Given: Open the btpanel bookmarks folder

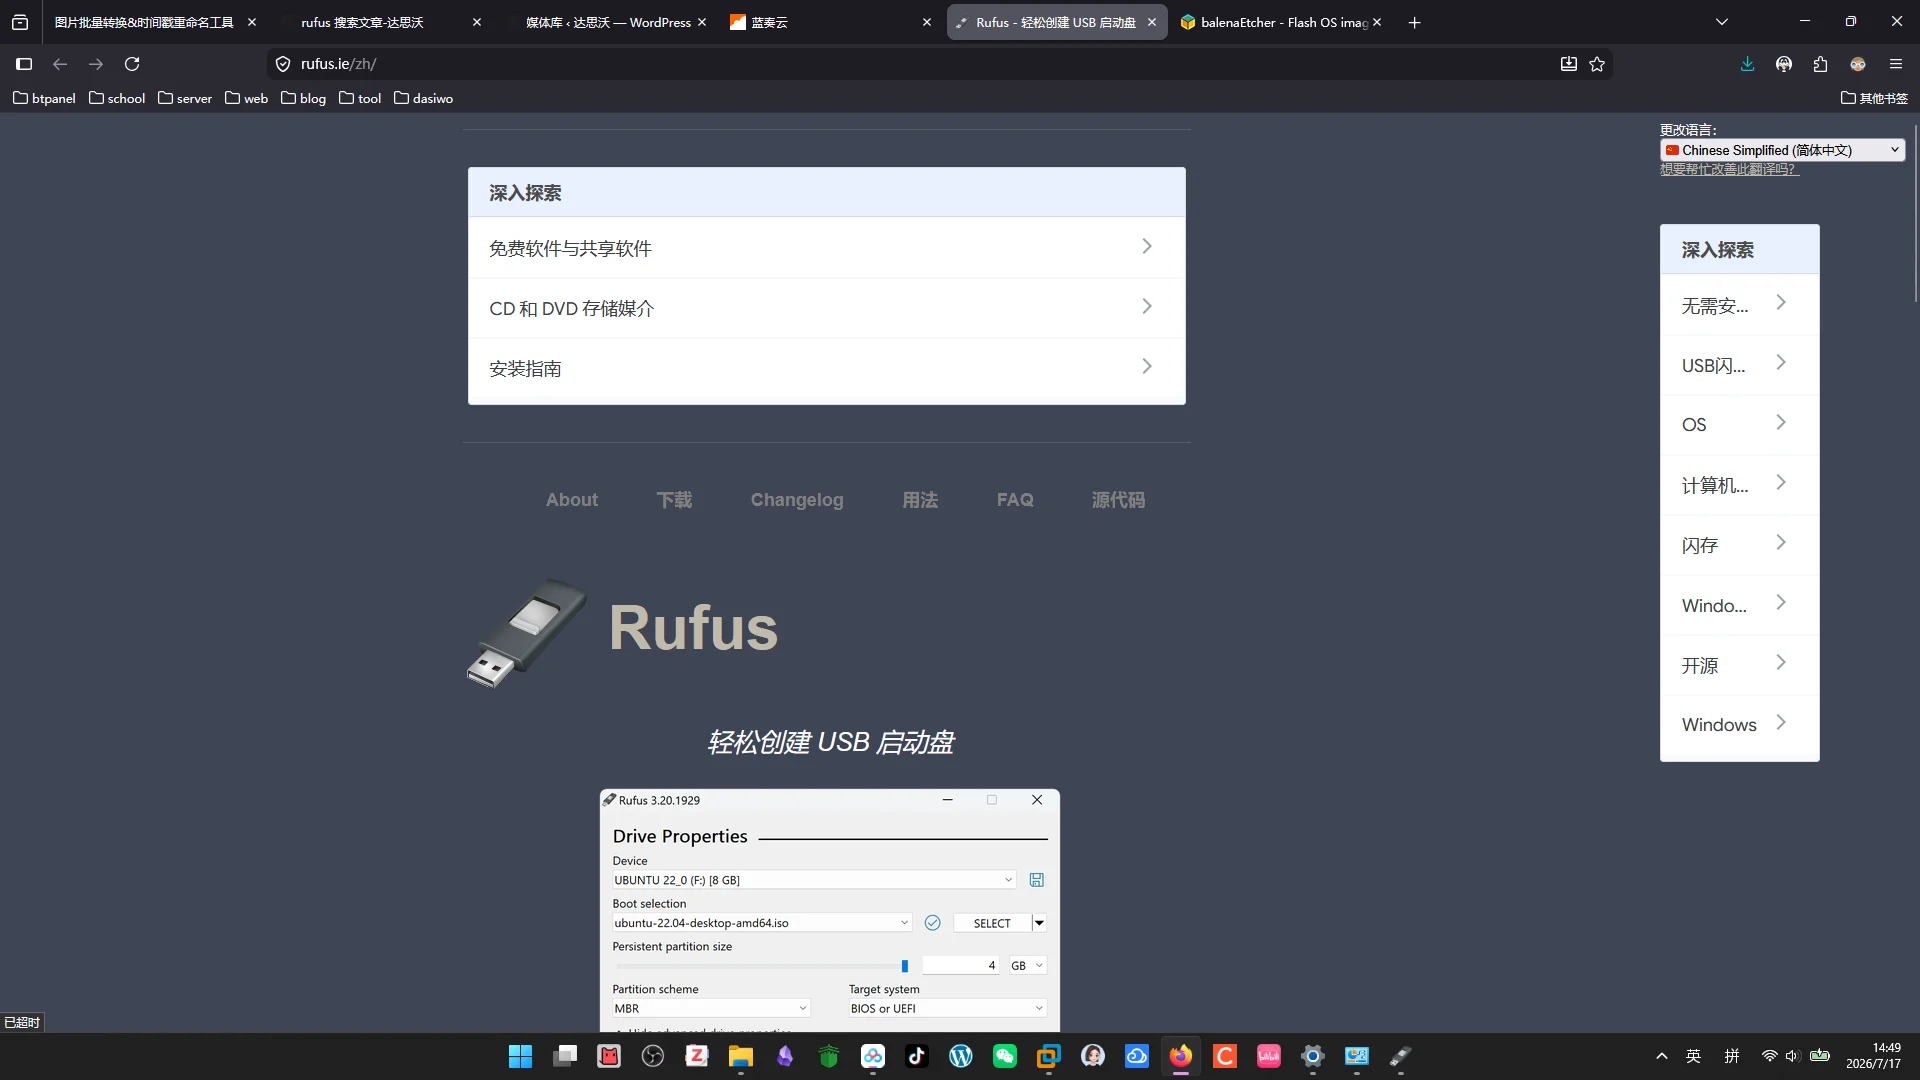Looking at the screenshot, I should [44, 98].
